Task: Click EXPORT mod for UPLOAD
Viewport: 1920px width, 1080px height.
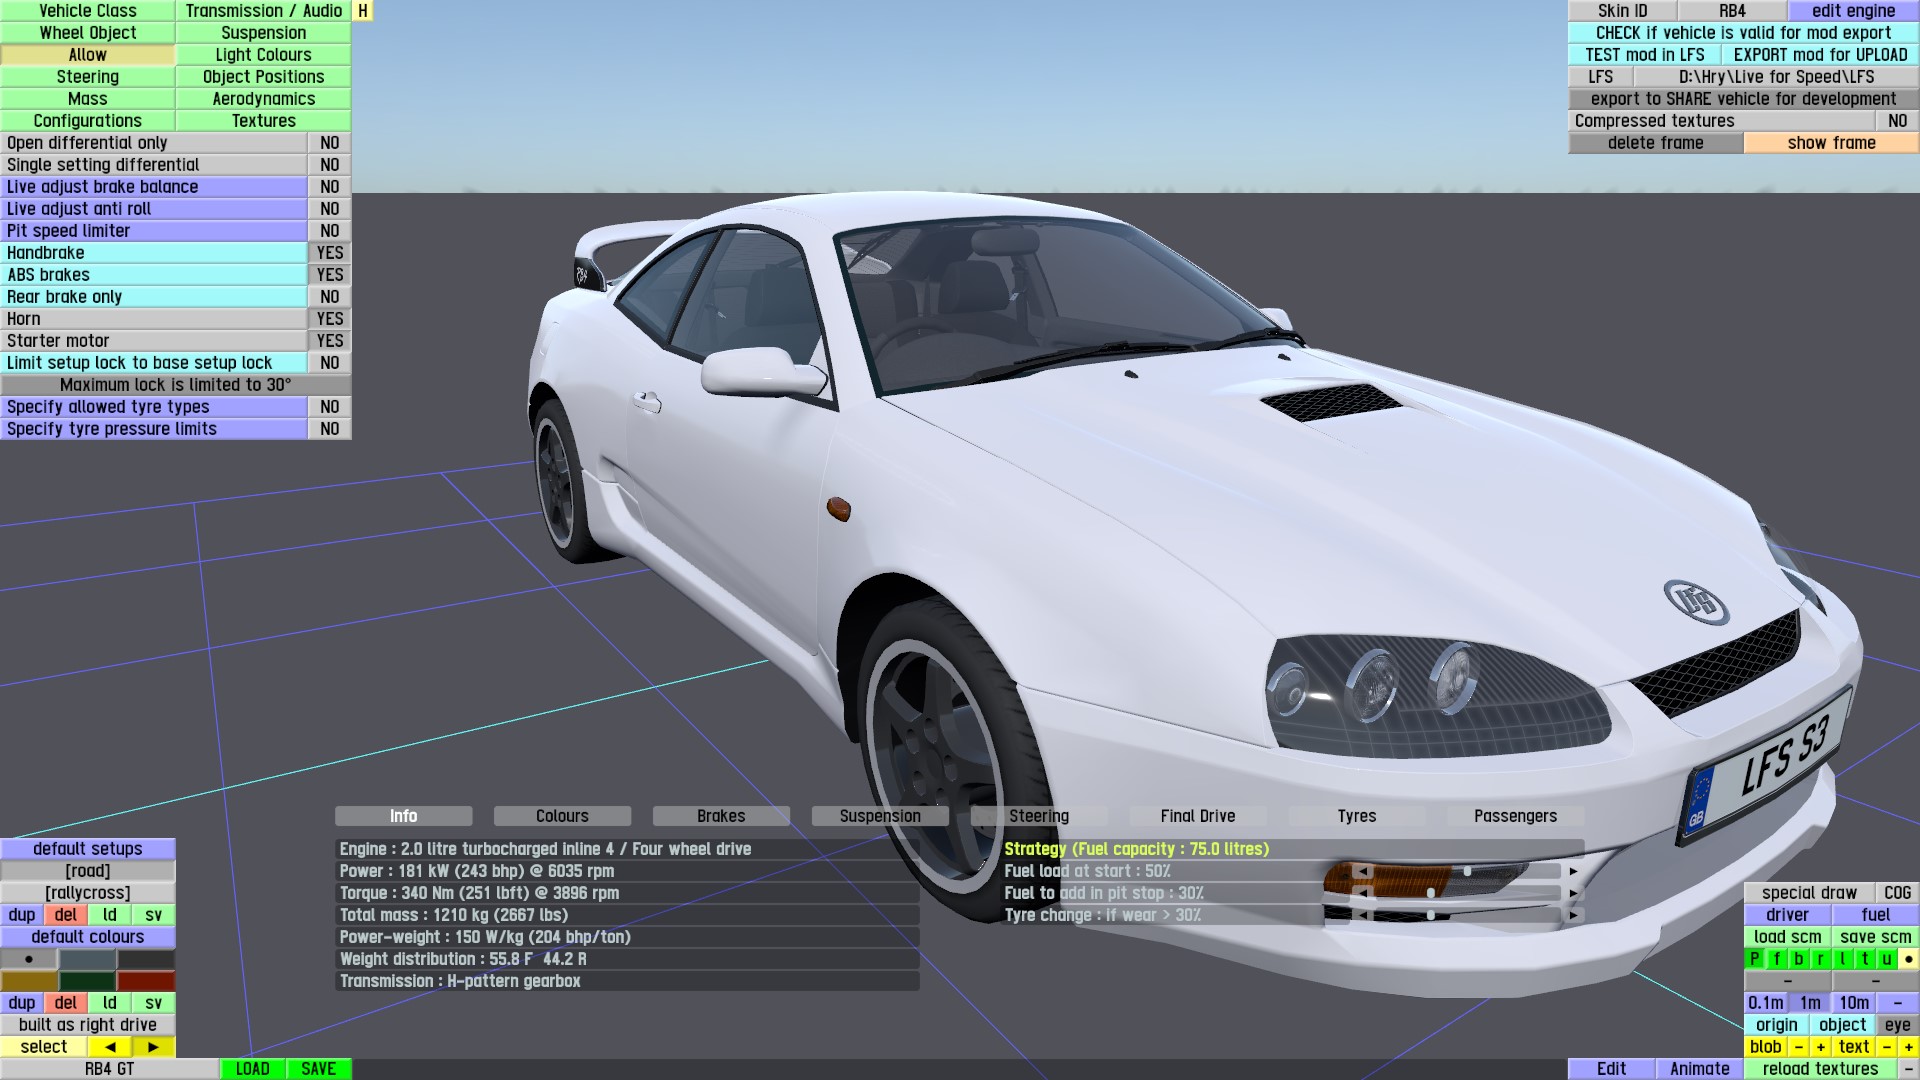Action: click(1820, 55)
